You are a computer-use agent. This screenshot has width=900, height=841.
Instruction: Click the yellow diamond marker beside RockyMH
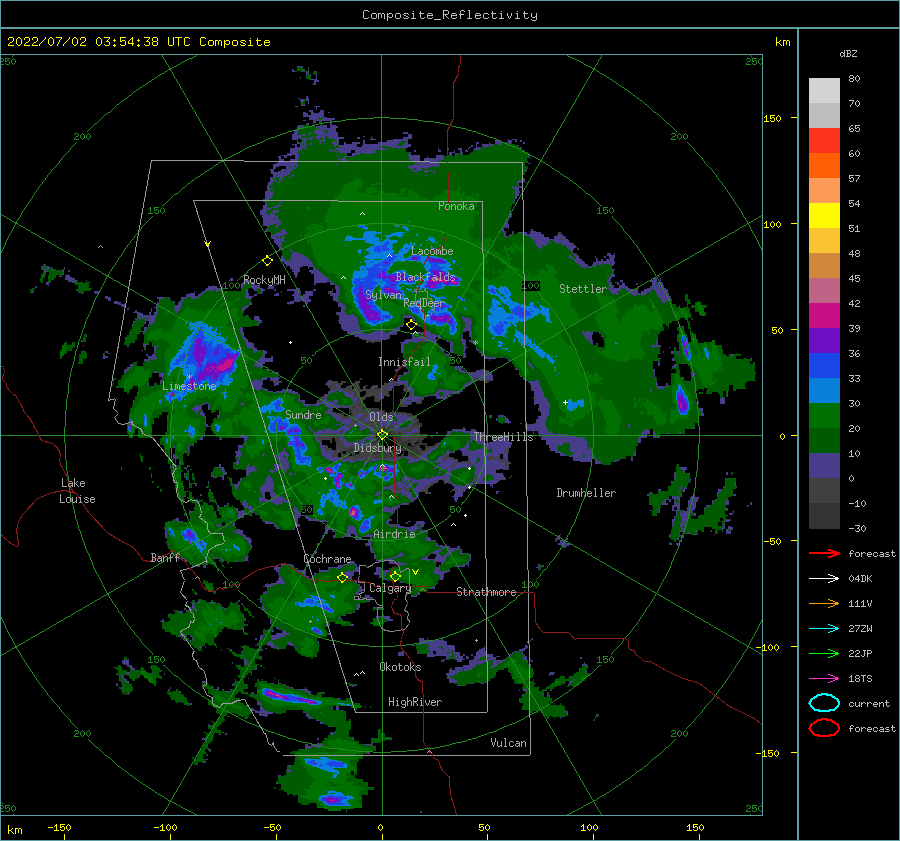pos(267,261)
